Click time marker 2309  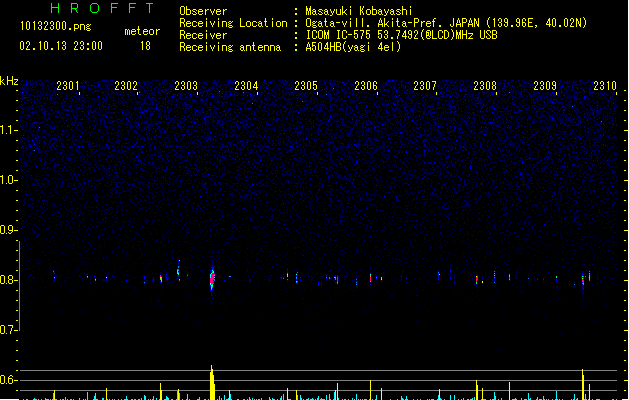click(545, 86)
